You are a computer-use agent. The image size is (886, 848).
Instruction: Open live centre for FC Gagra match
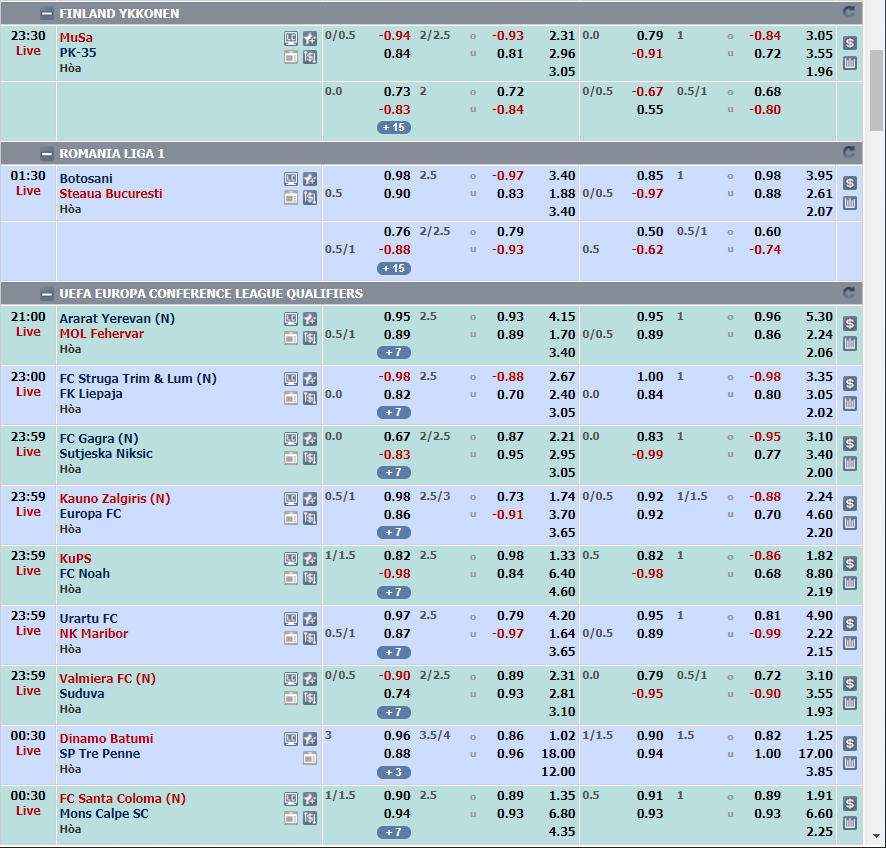290,439
